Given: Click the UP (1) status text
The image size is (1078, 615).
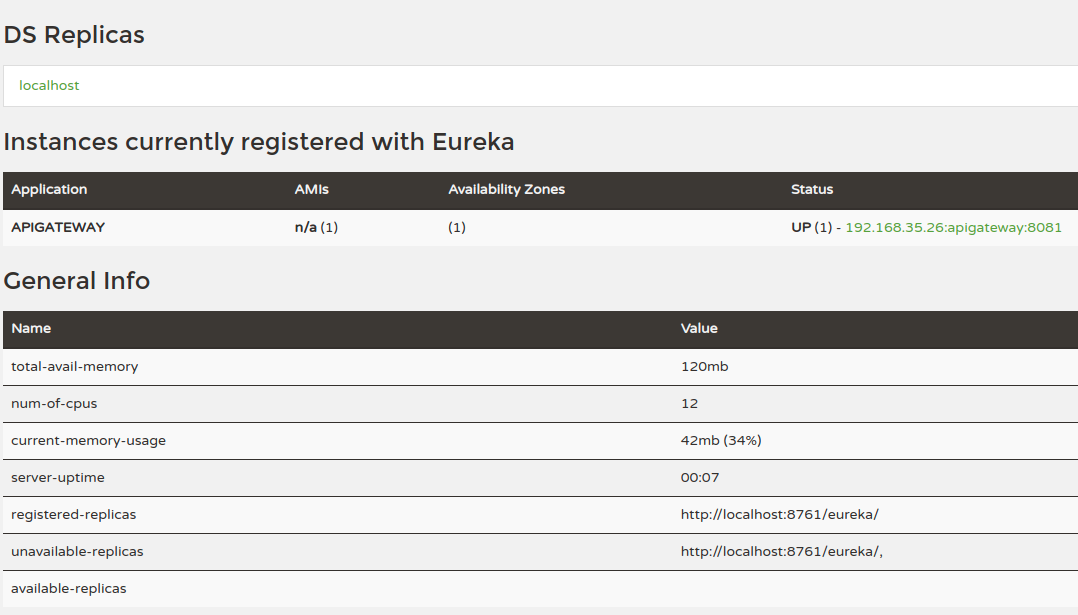Looking at the screenshot, I should [x=811, y=227].
